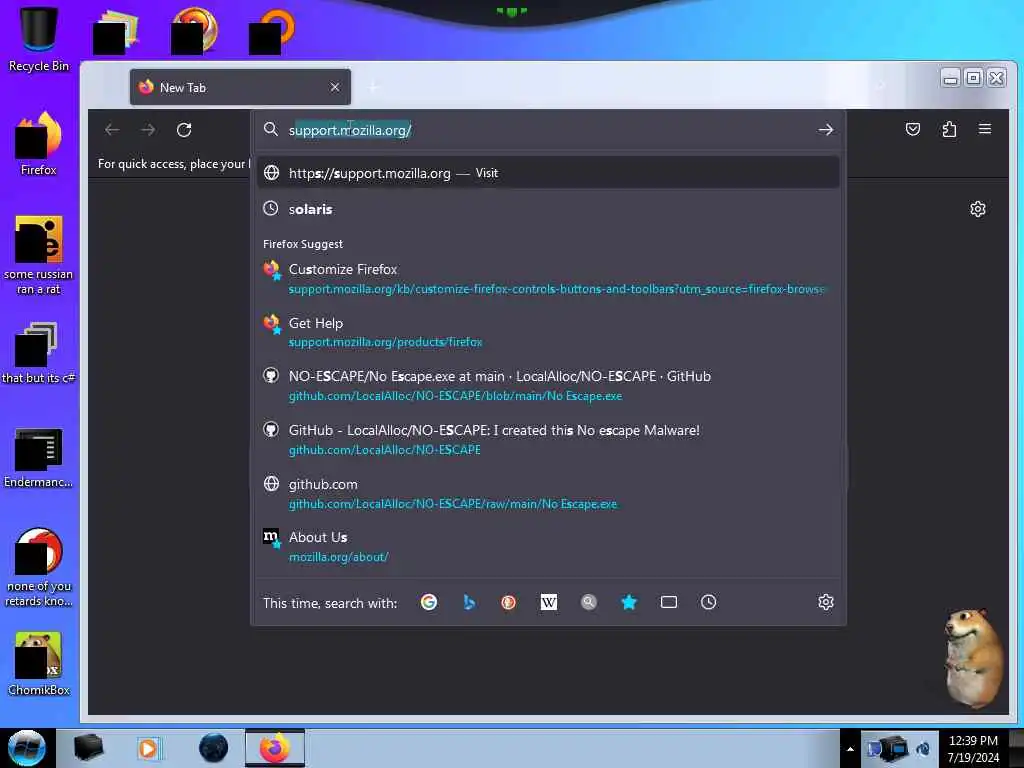Screen dimensions: 1024x768
Task: Click the address bar containing support.mozilla.org/
Action: (549, 130)
